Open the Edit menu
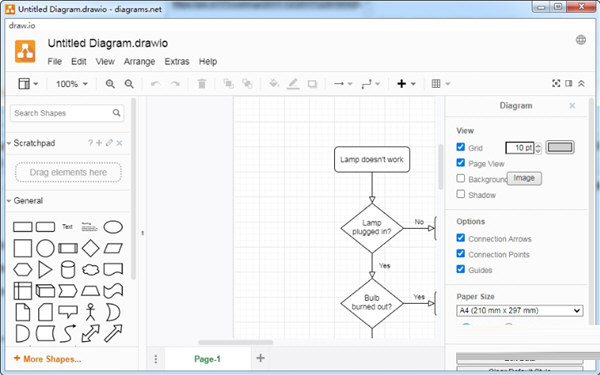Viewport: 600px width, 375px height. 78,62
